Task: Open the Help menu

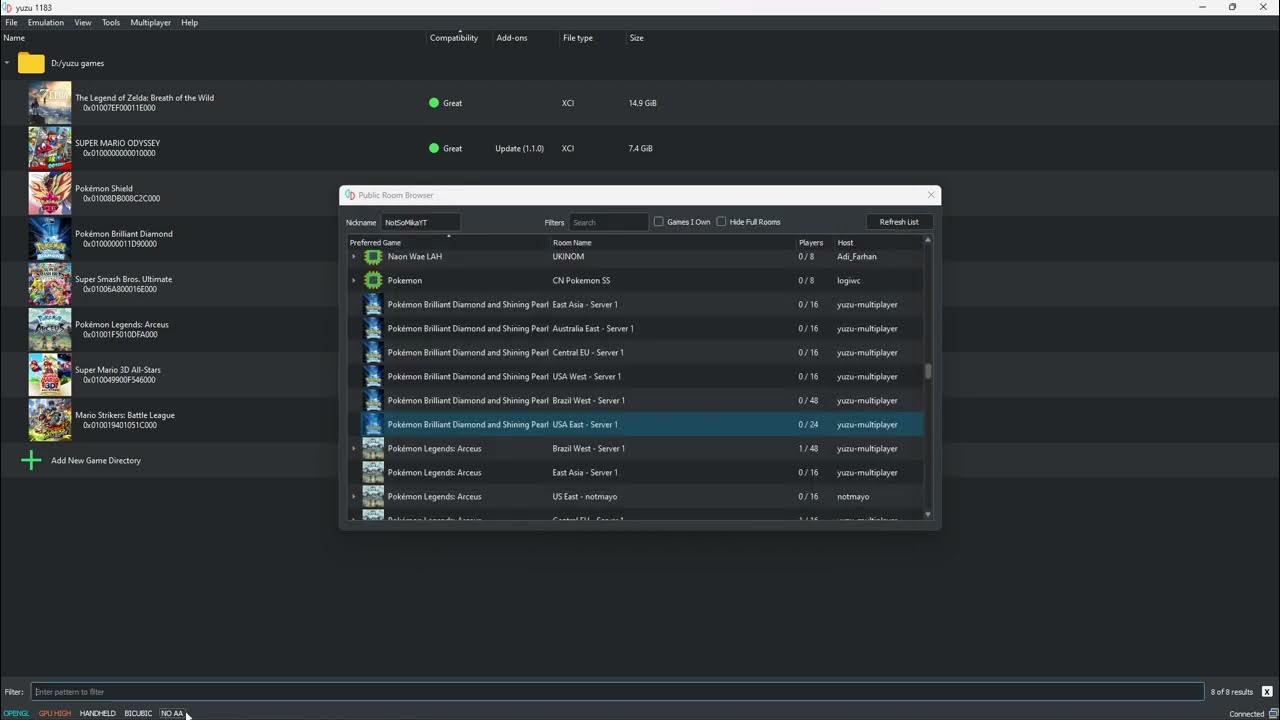Action: pyautogui.click(x=189, y=22)
